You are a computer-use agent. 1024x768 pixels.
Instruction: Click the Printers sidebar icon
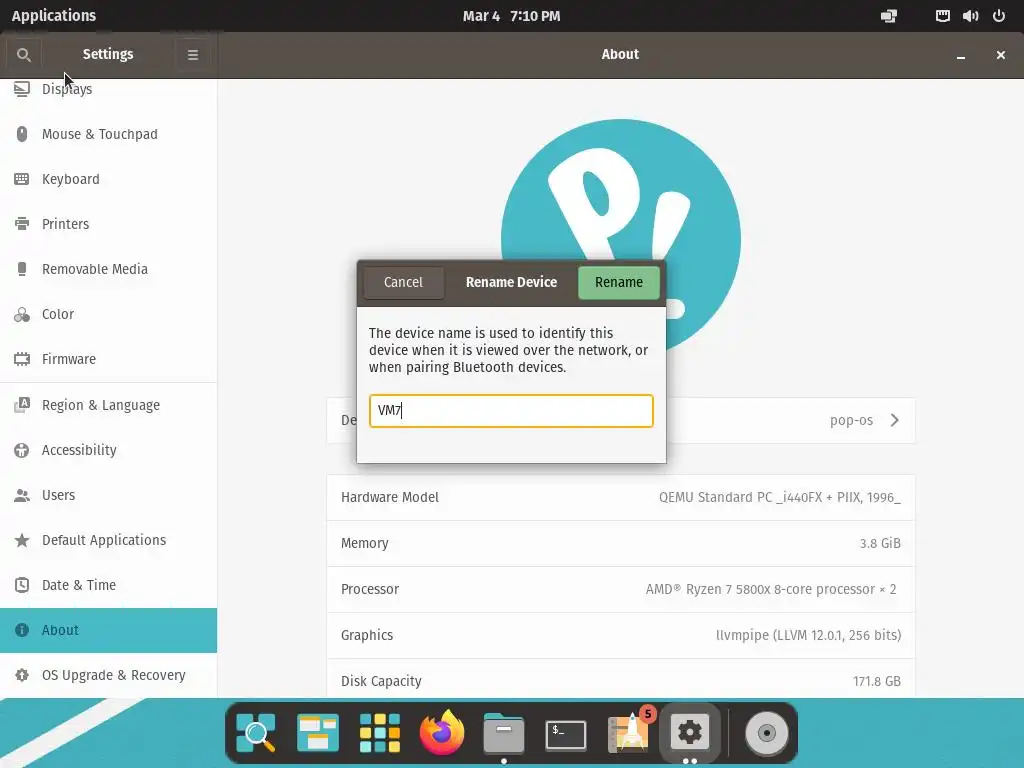click(x=22, y=224)
